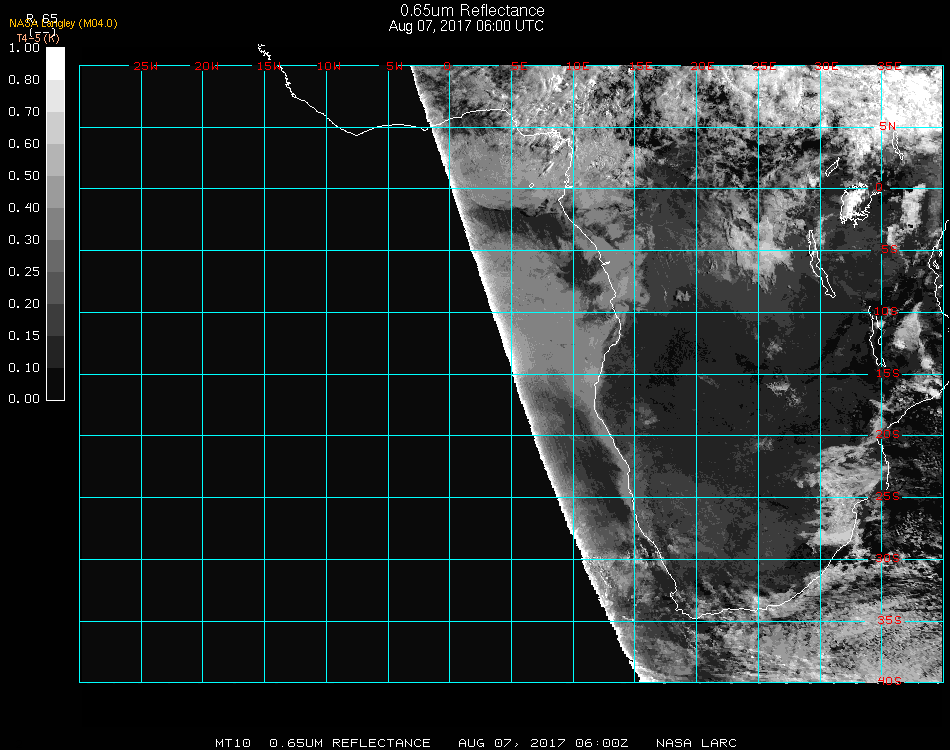The width and height of the screenshot is (950, 750).
Task: Click the '0.65UM REFLECTANCE' footer text
Action: pos(350,743)
